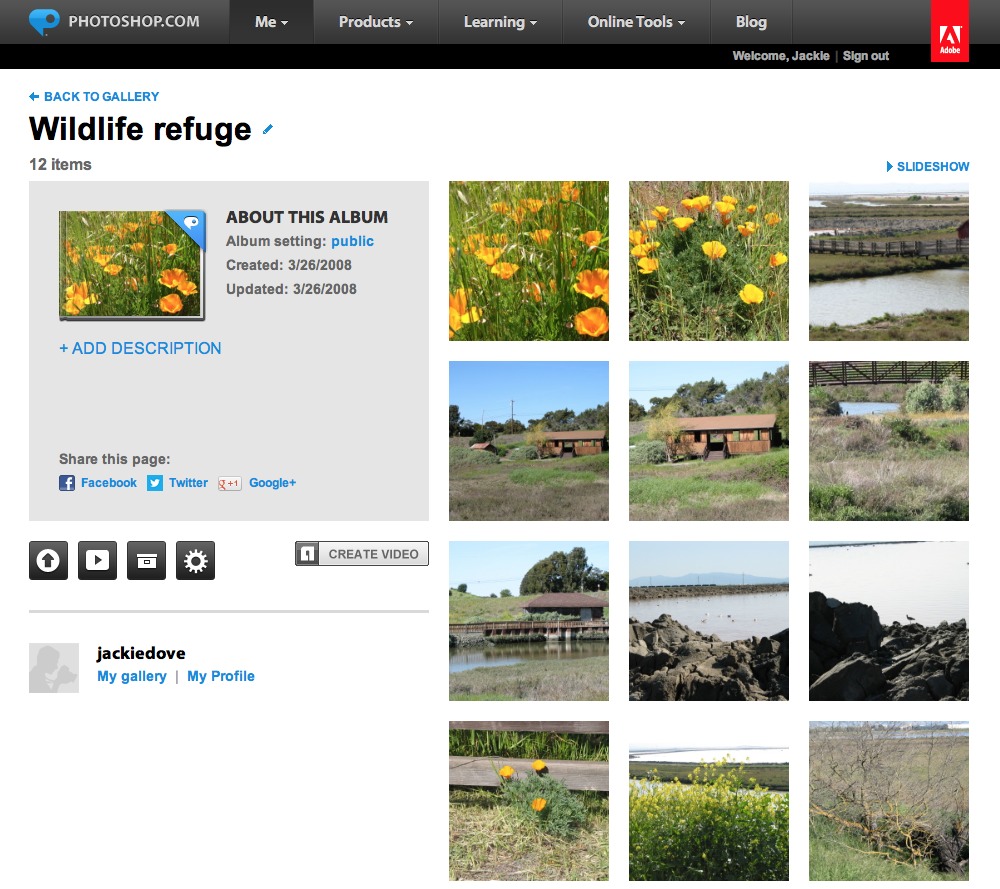Open the Me dropdown menu

271,22
